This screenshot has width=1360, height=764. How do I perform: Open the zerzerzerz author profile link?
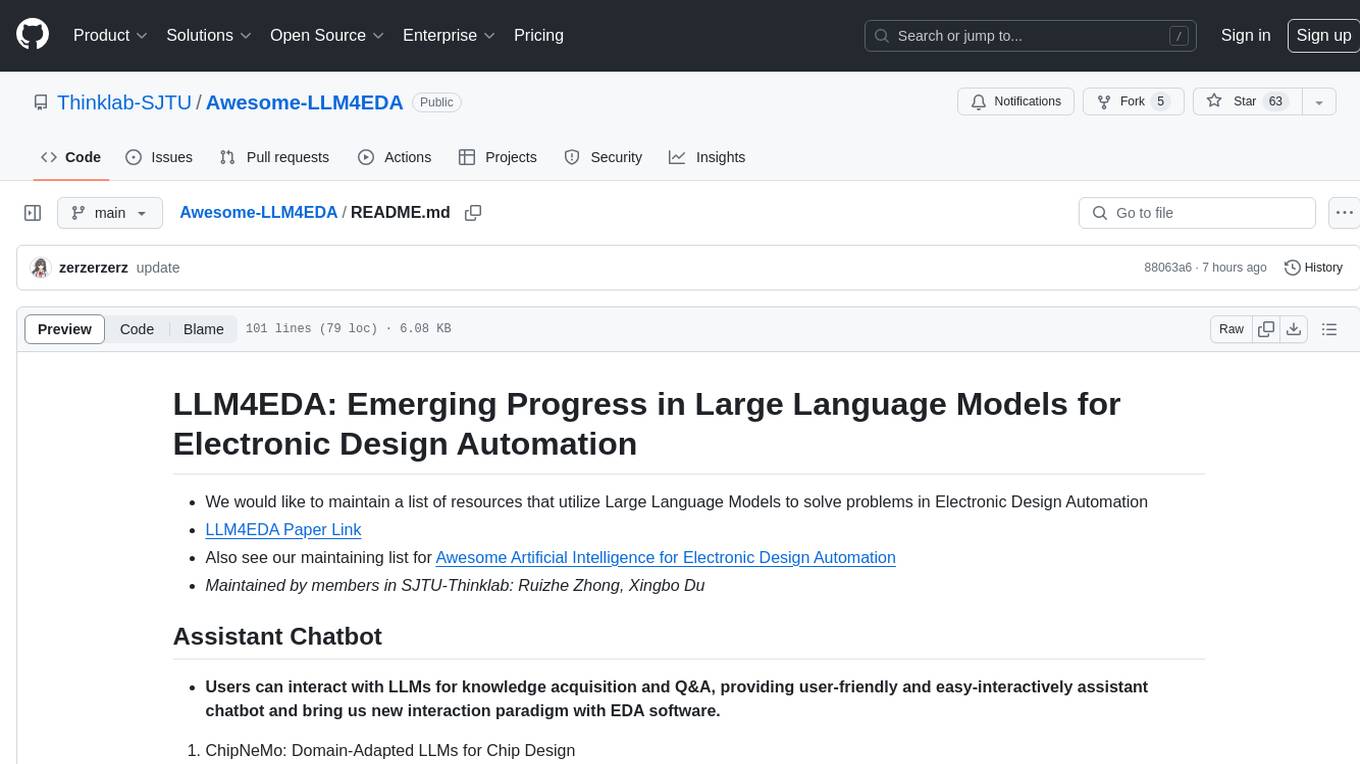pyautogui.click(x=93, y=268)
